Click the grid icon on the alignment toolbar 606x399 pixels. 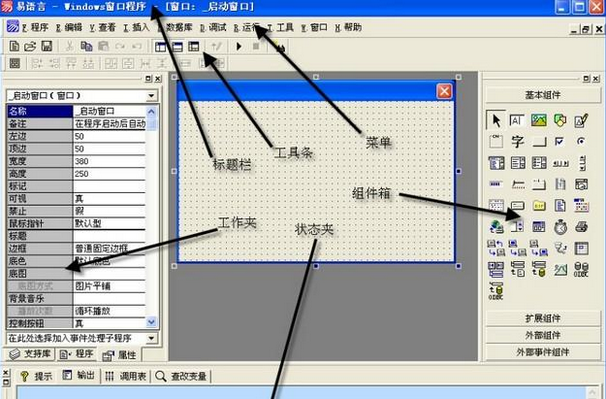(x=15, y=63)
